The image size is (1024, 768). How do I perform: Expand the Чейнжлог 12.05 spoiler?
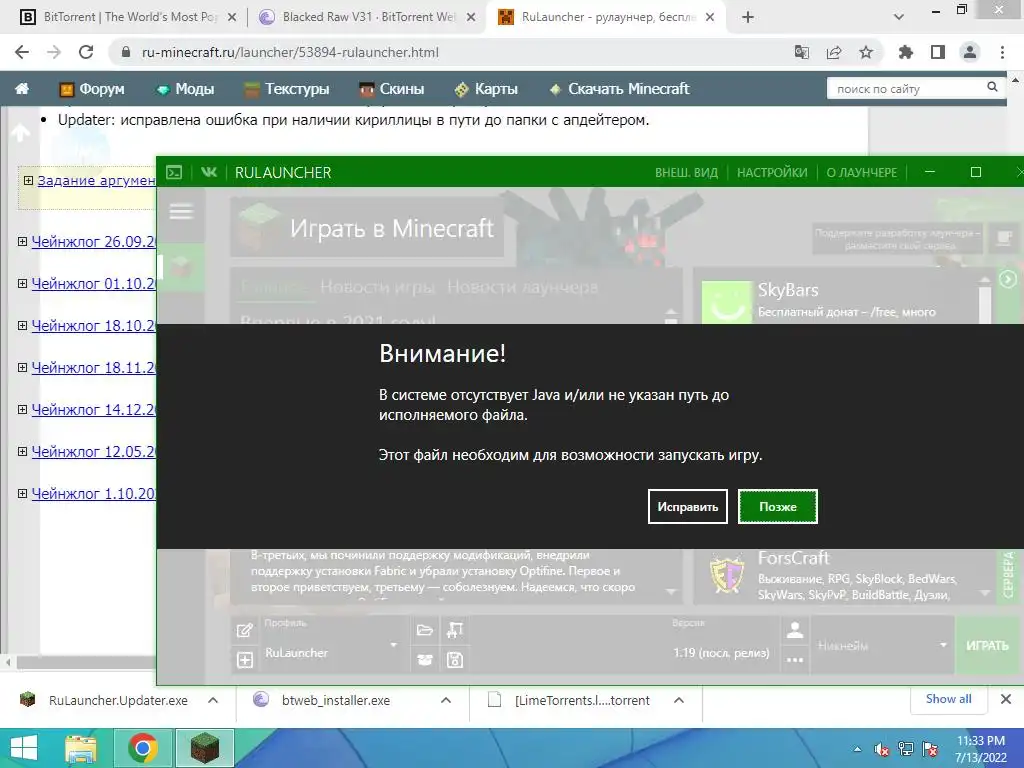pos(22,451)
